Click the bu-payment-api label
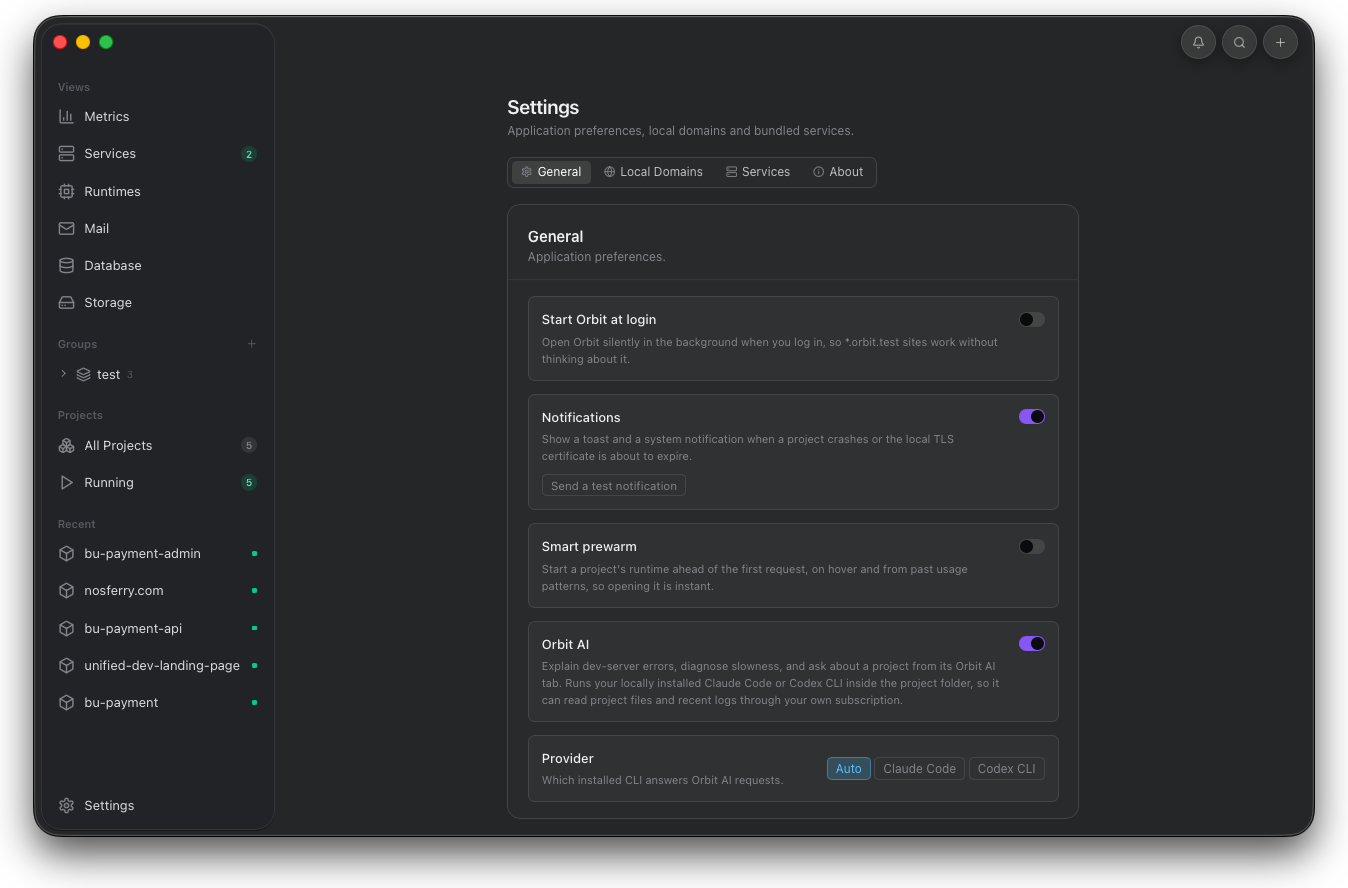The image size is (1348, 888). coord(133,628)
